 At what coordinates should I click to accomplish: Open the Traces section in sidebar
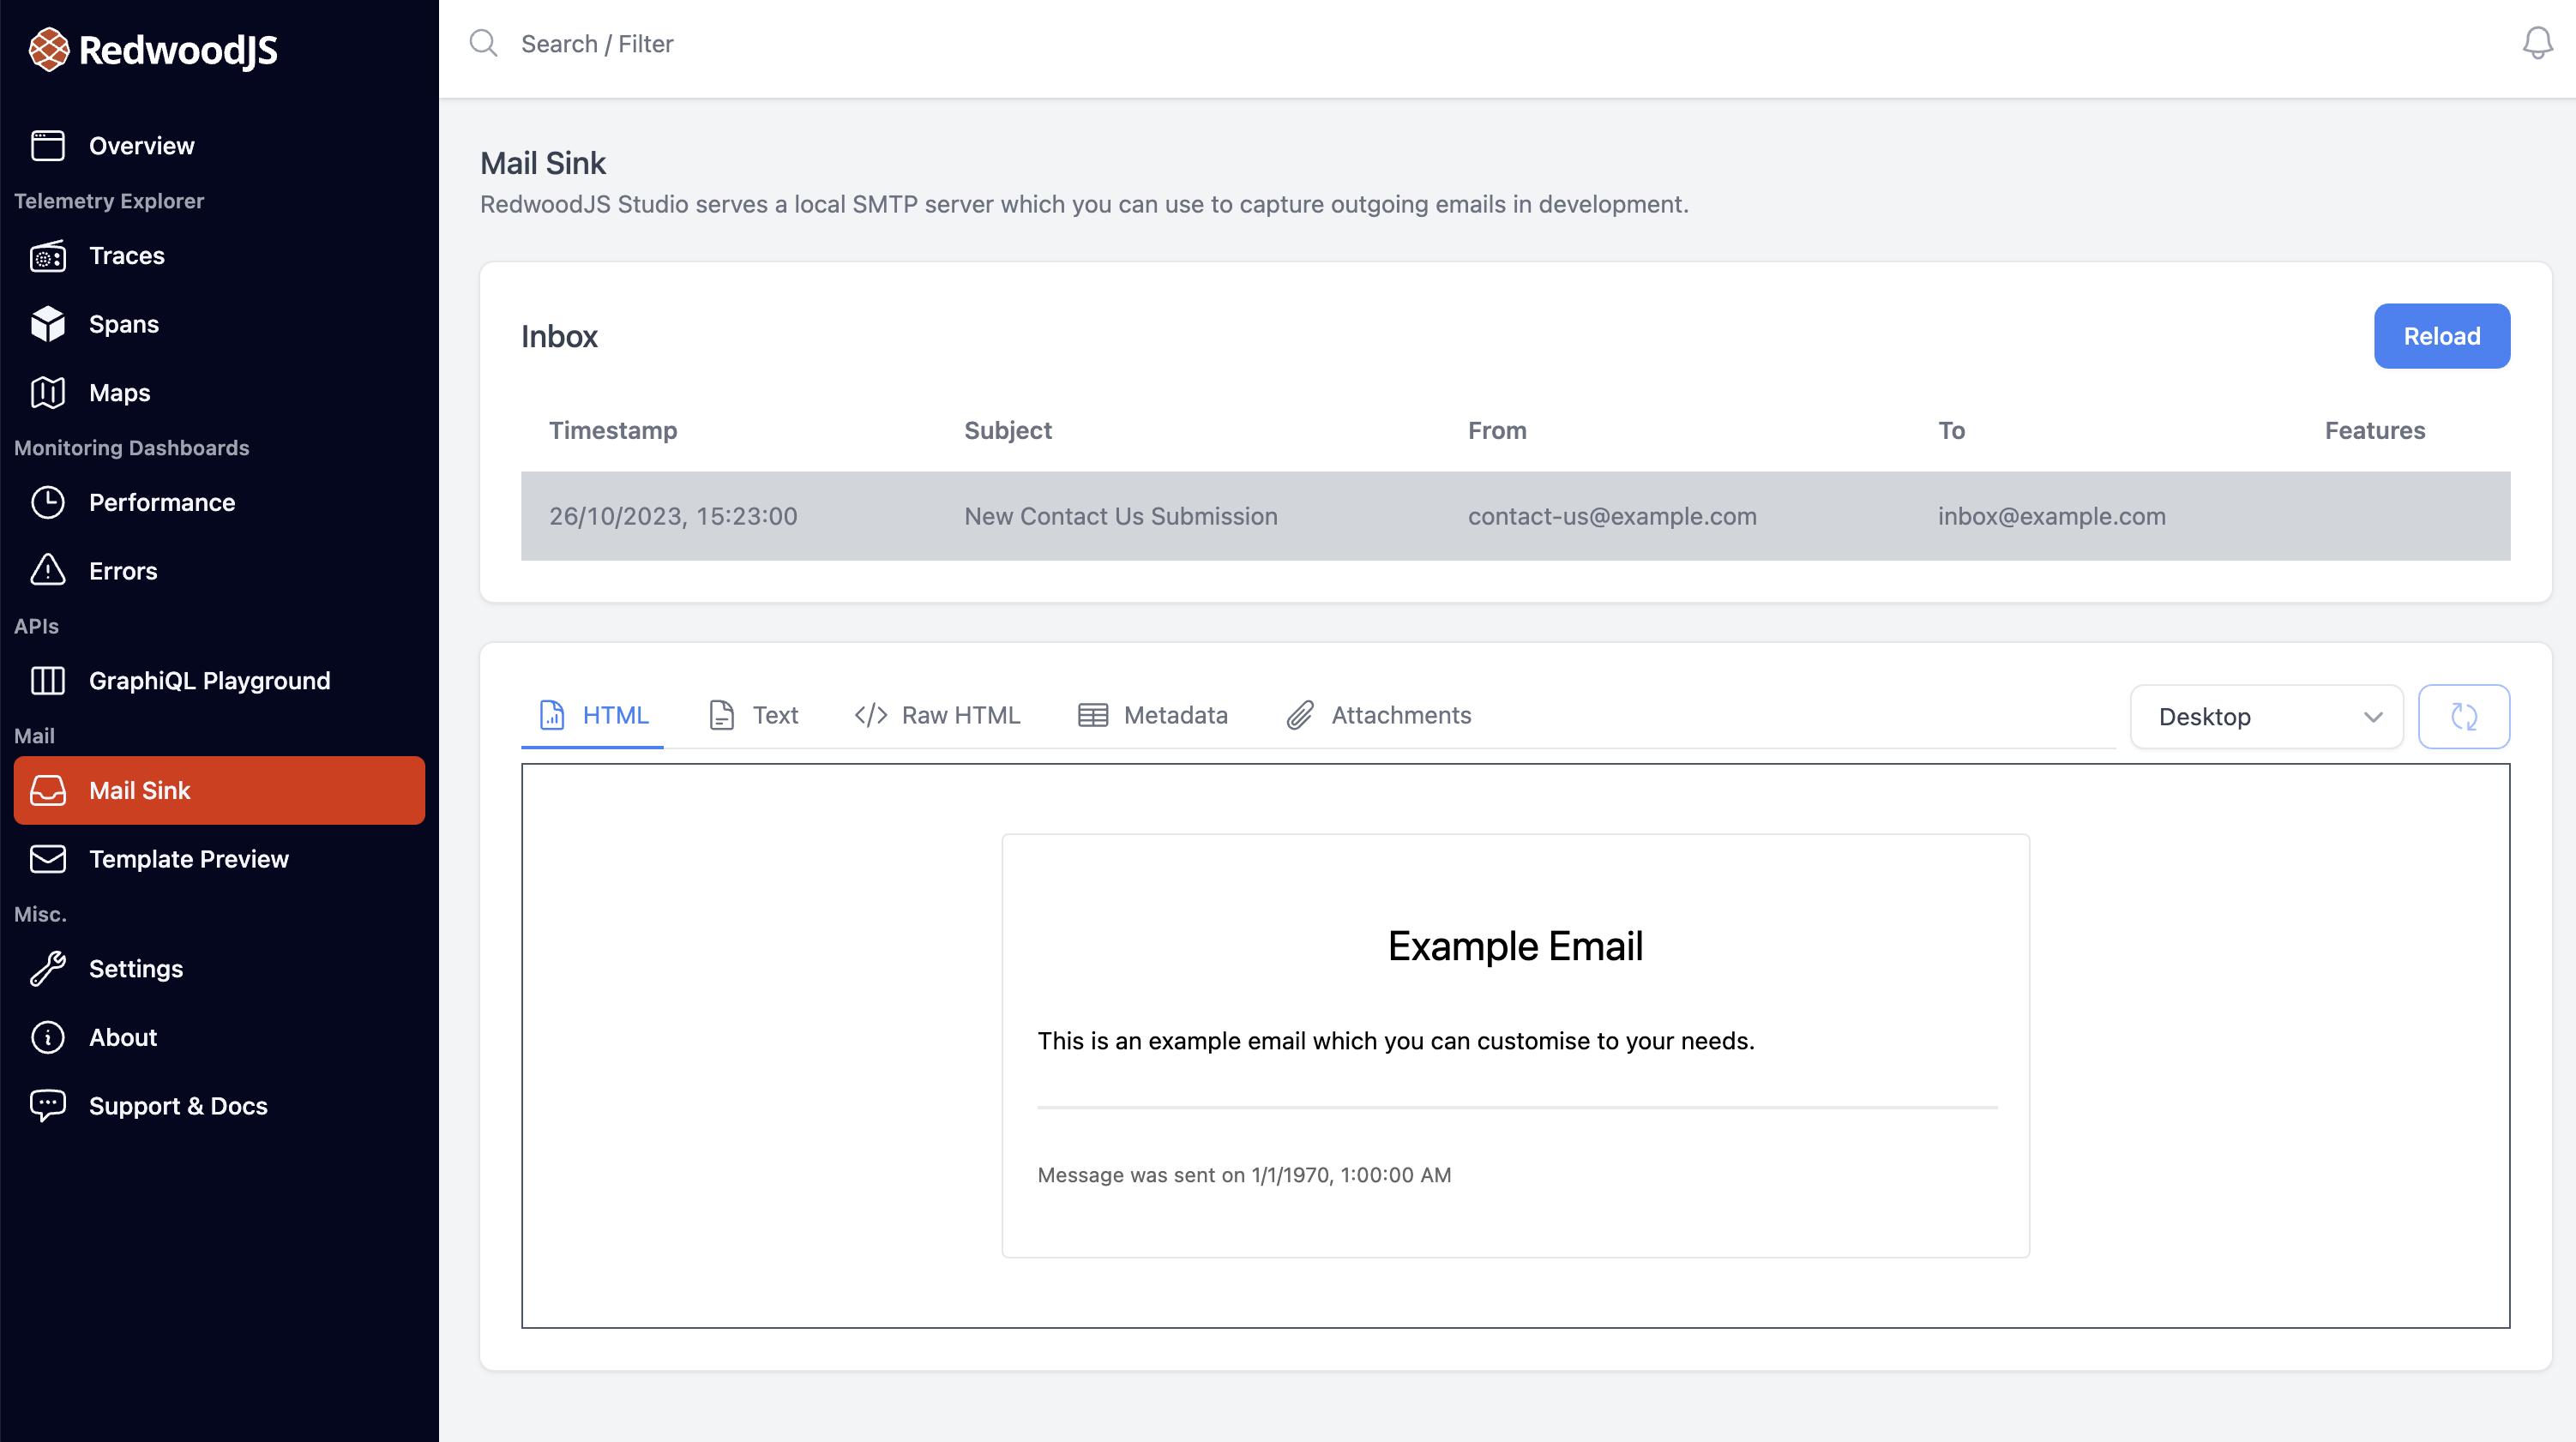[x=125, y=255]
